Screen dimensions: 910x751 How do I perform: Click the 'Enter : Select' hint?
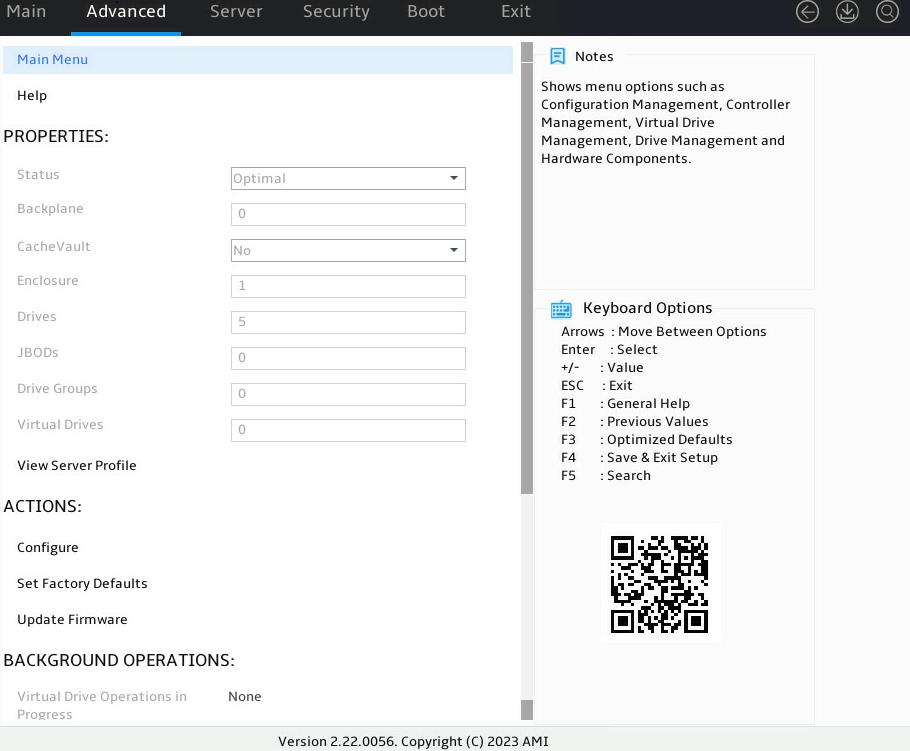[609, 350]
